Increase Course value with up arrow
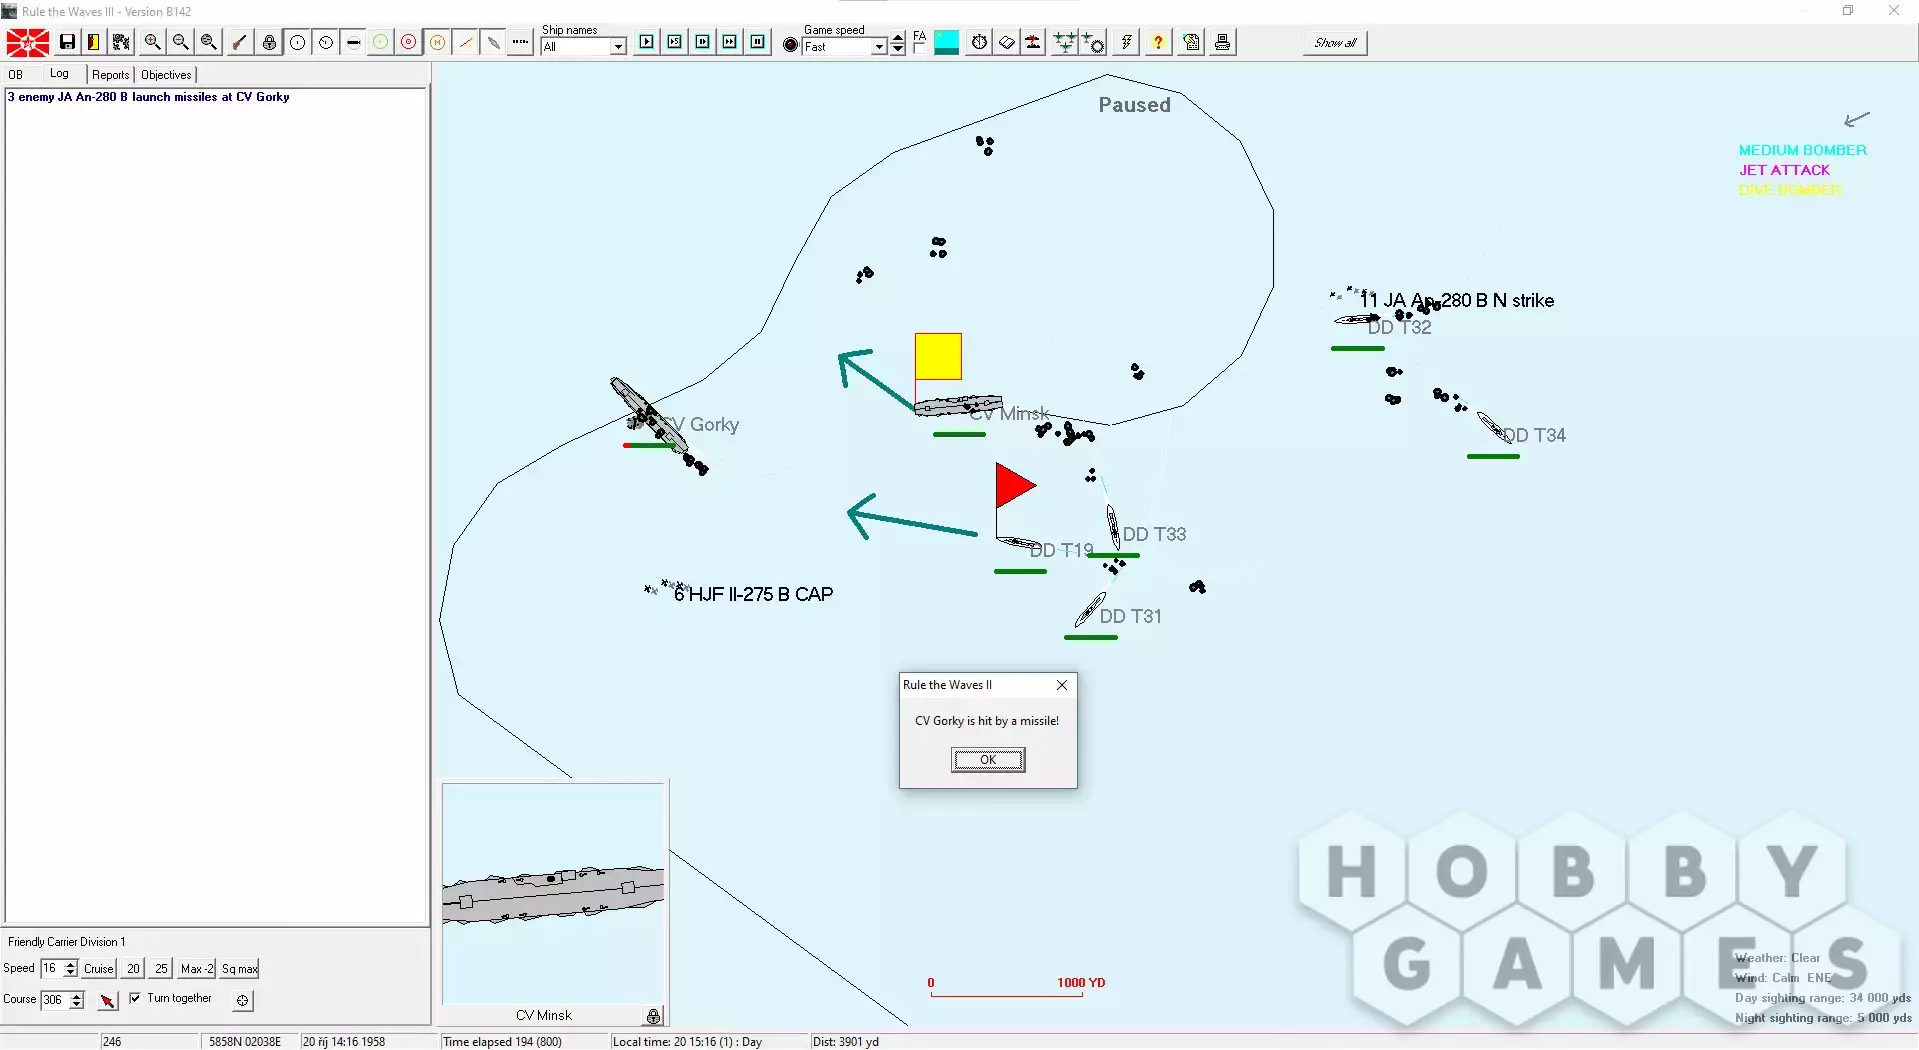 click(x=77, y=995)
